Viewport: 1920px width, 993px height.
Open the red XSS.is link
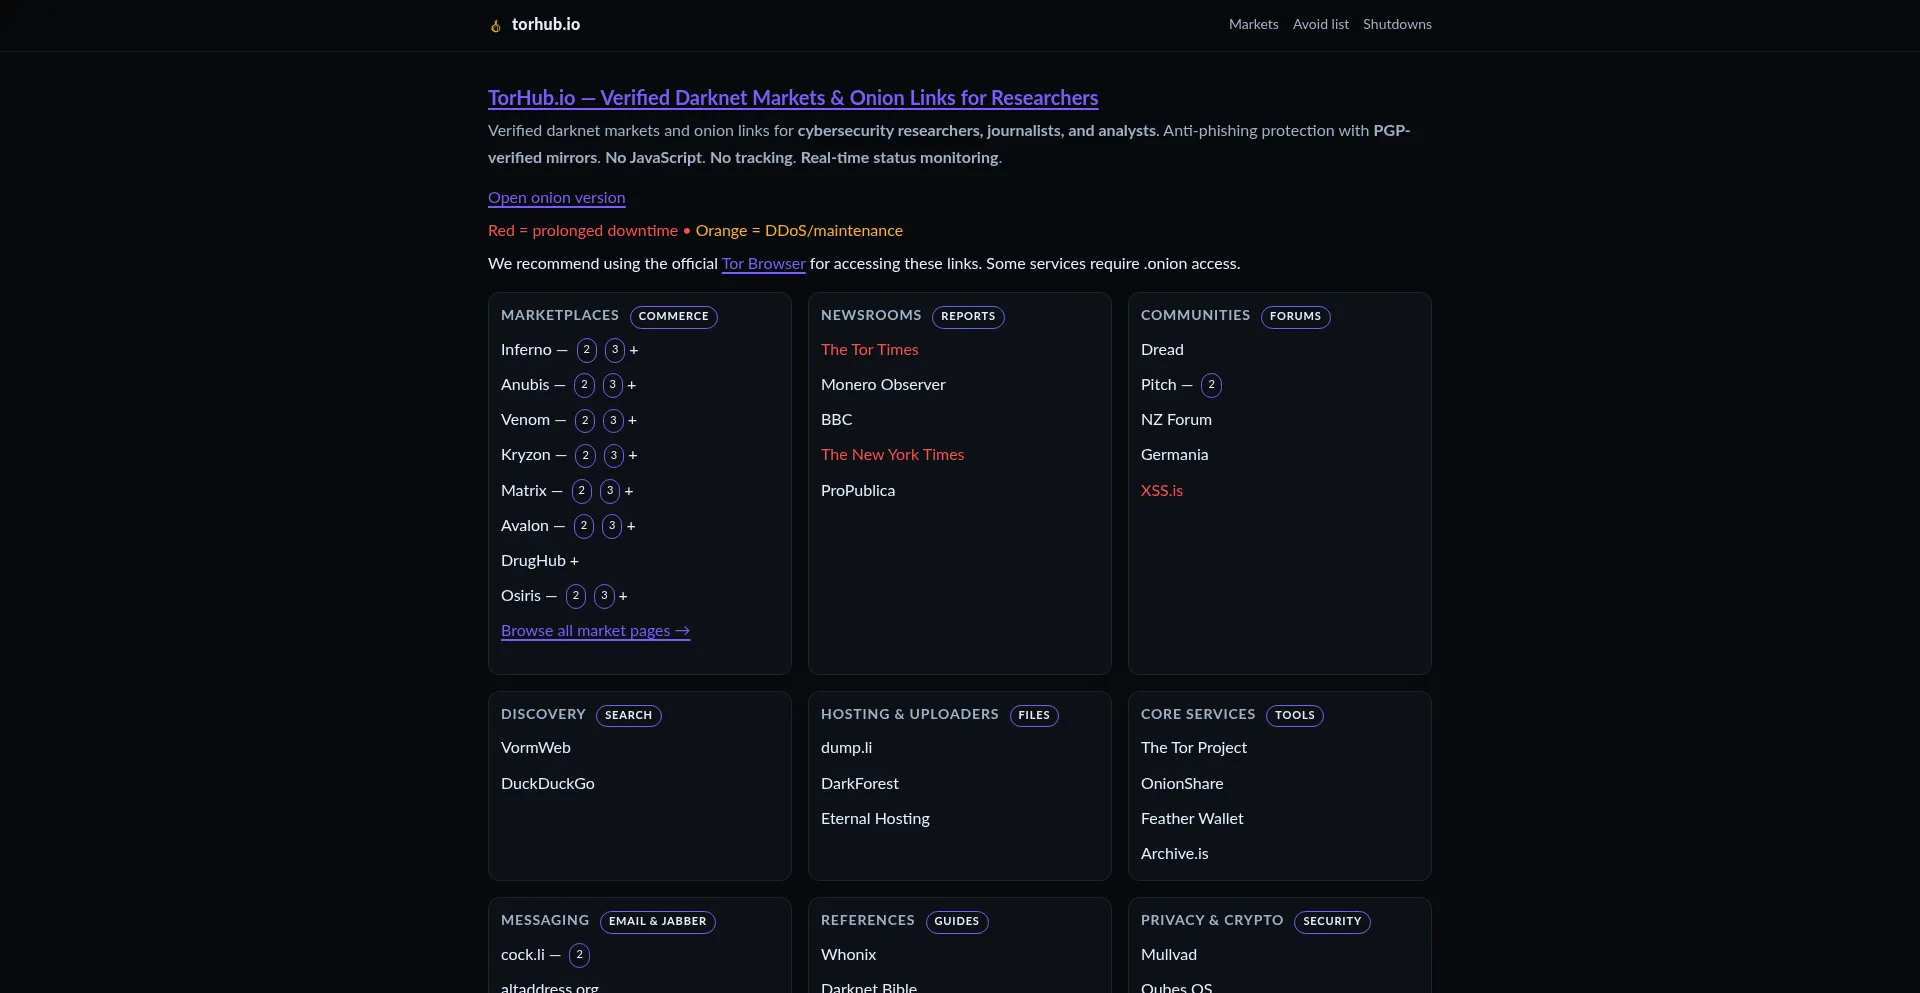(x=1162, y=491)
